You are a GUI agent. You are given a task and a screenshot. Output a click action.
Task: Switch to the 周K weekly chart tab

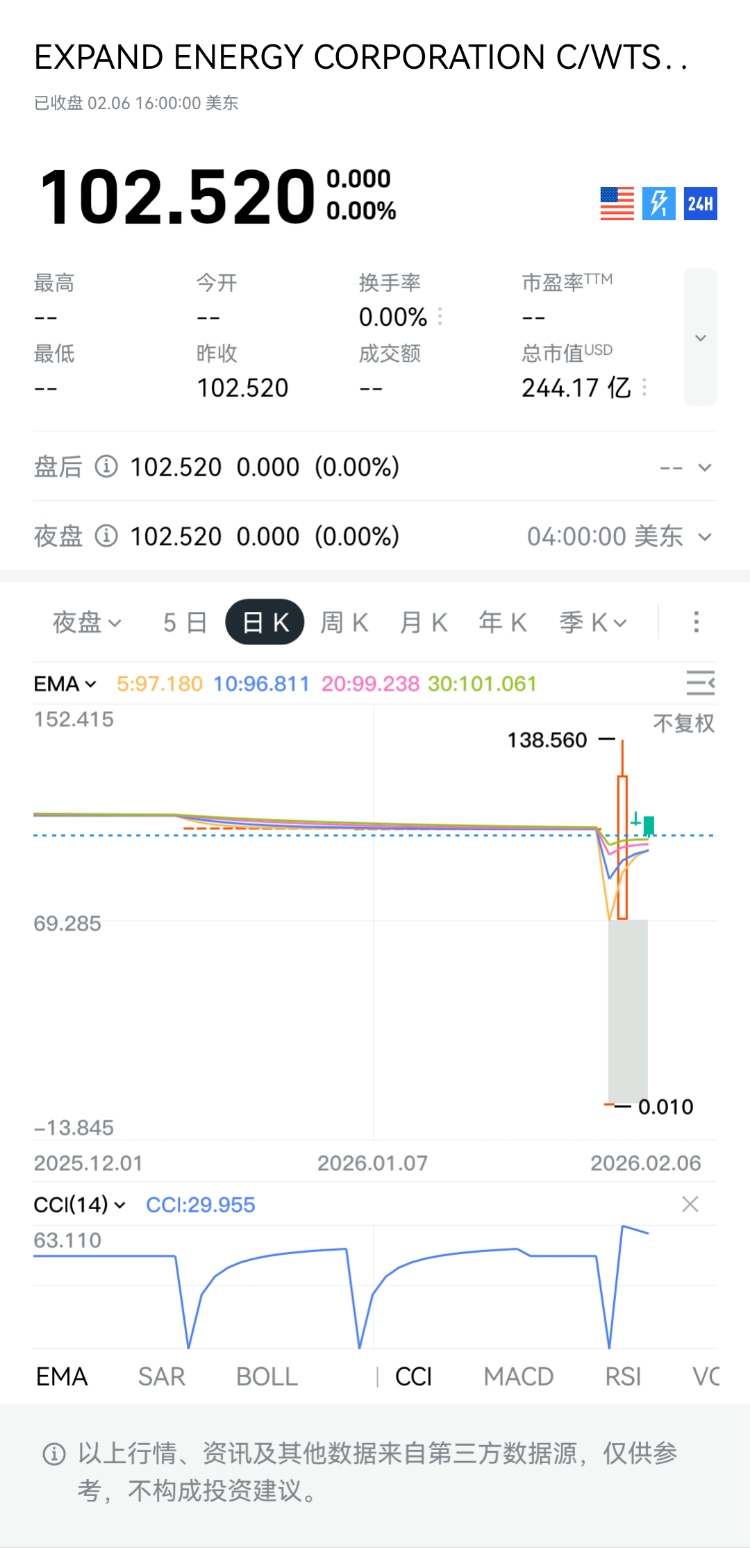(344, 623)
